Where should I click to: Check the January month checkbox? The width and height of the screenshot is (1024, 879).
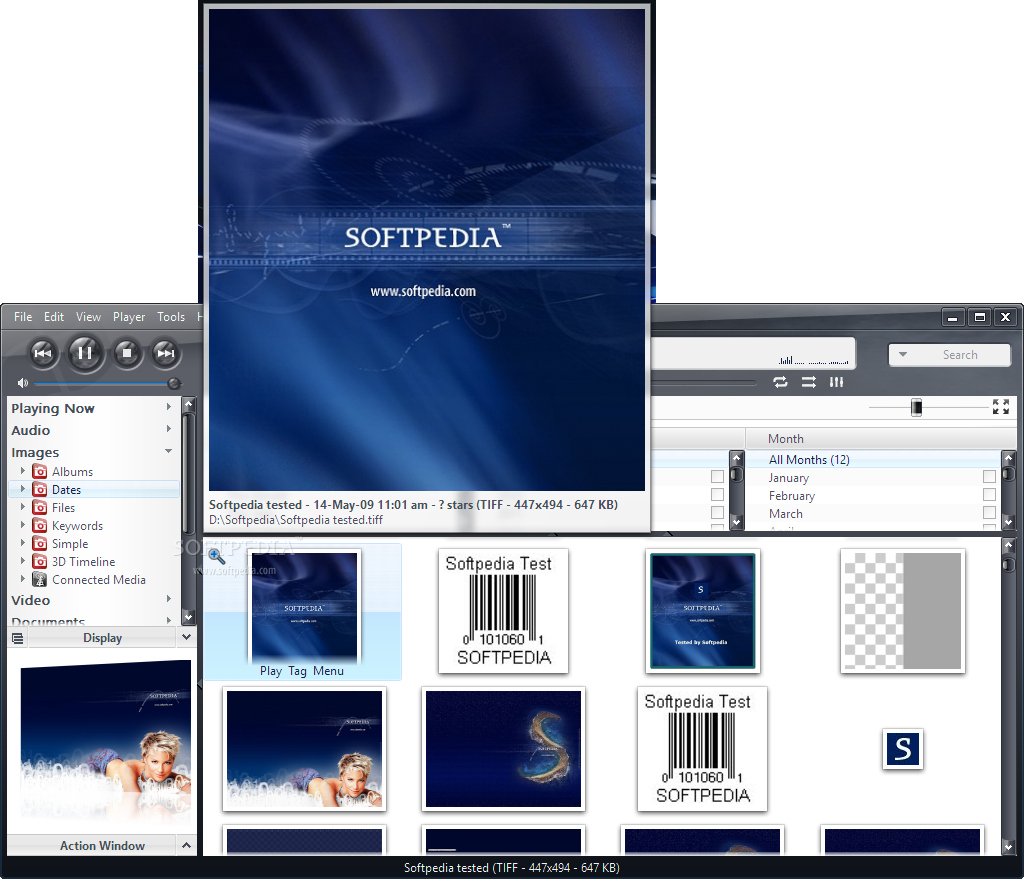(989, 477)
